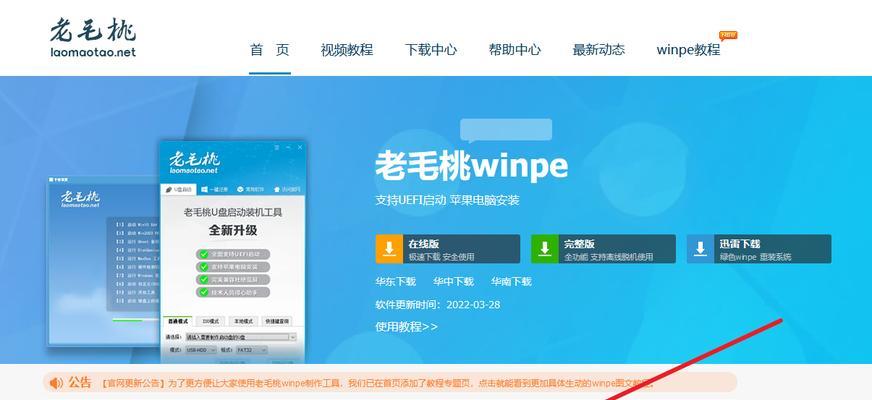This screenshot has height=400, width=872.
Task: Open the 官网更新公告 announcement text
Action: coord(378,383)
